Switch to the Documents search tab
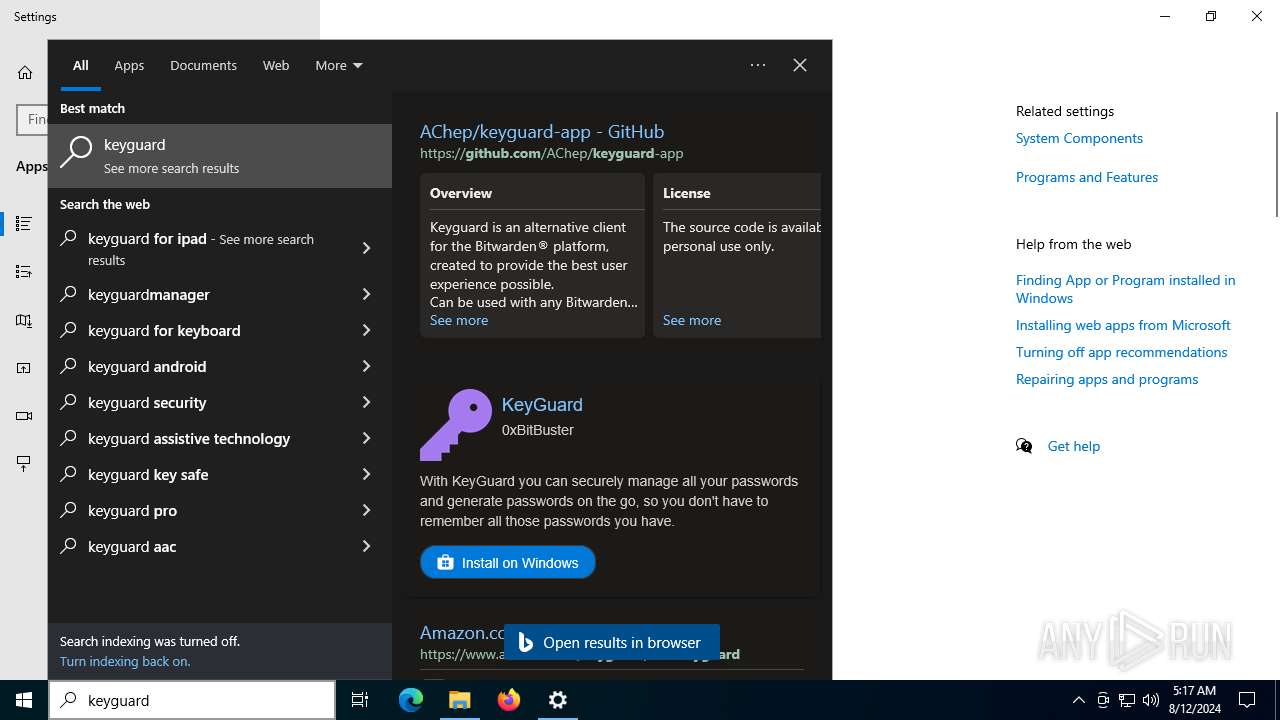Image resolution: width=1280 pixels, height=720 pixels. coord(203,65)
